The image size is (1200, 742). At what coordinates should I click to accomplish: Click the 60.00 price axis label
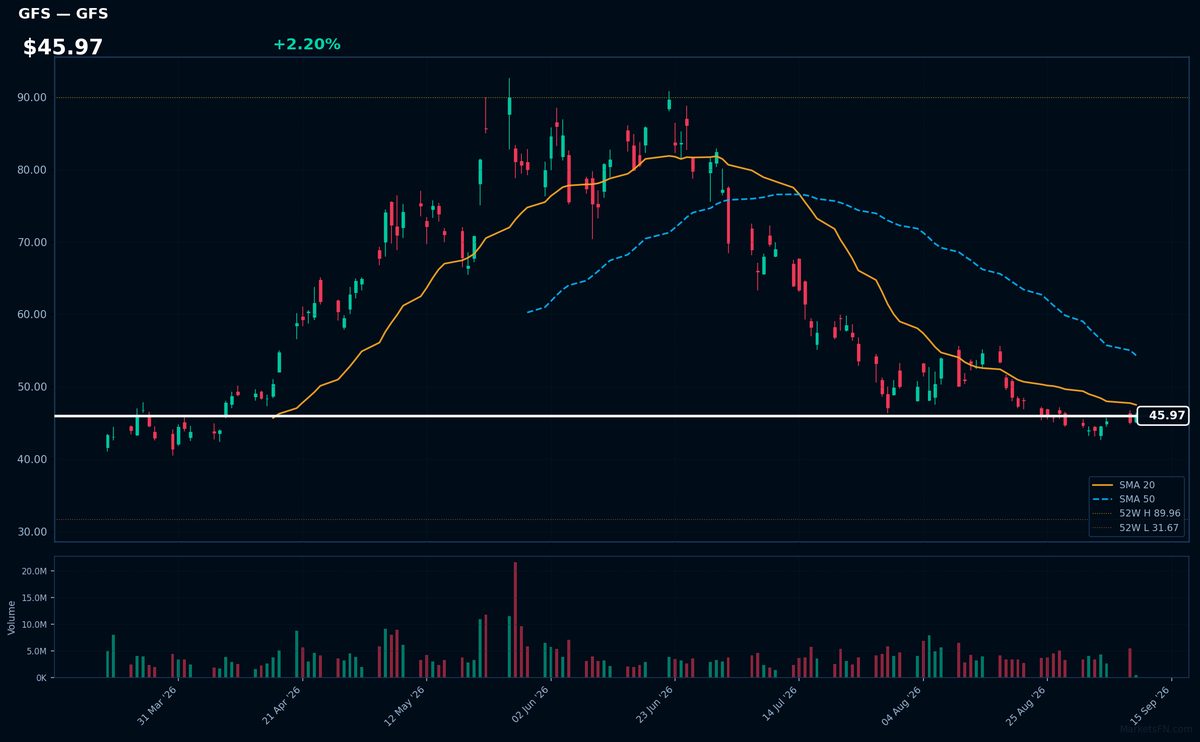click(x=33, y=315)
